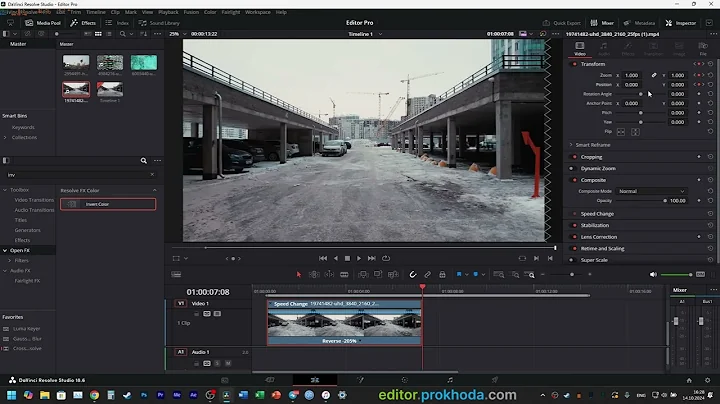Enable the Lens Correction switch
This screenshot has height=404, width=720.
tap(574, 237)
